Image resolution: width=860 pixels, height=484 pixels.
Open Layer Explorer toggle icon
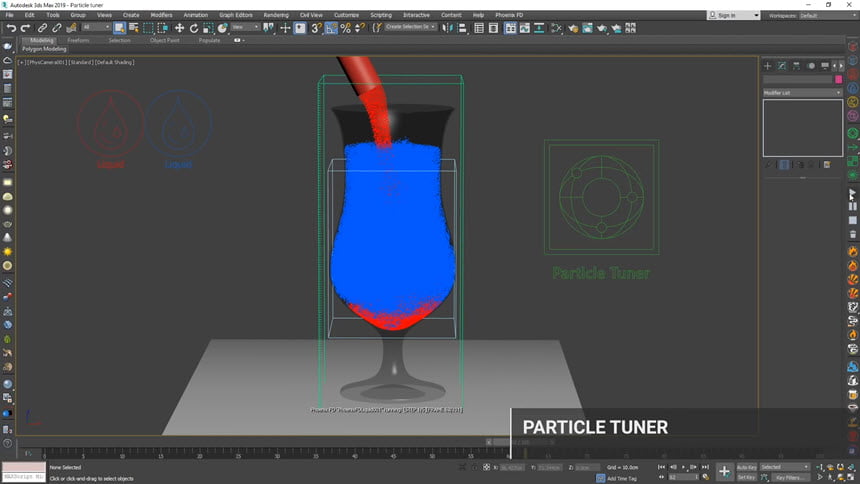493,28
